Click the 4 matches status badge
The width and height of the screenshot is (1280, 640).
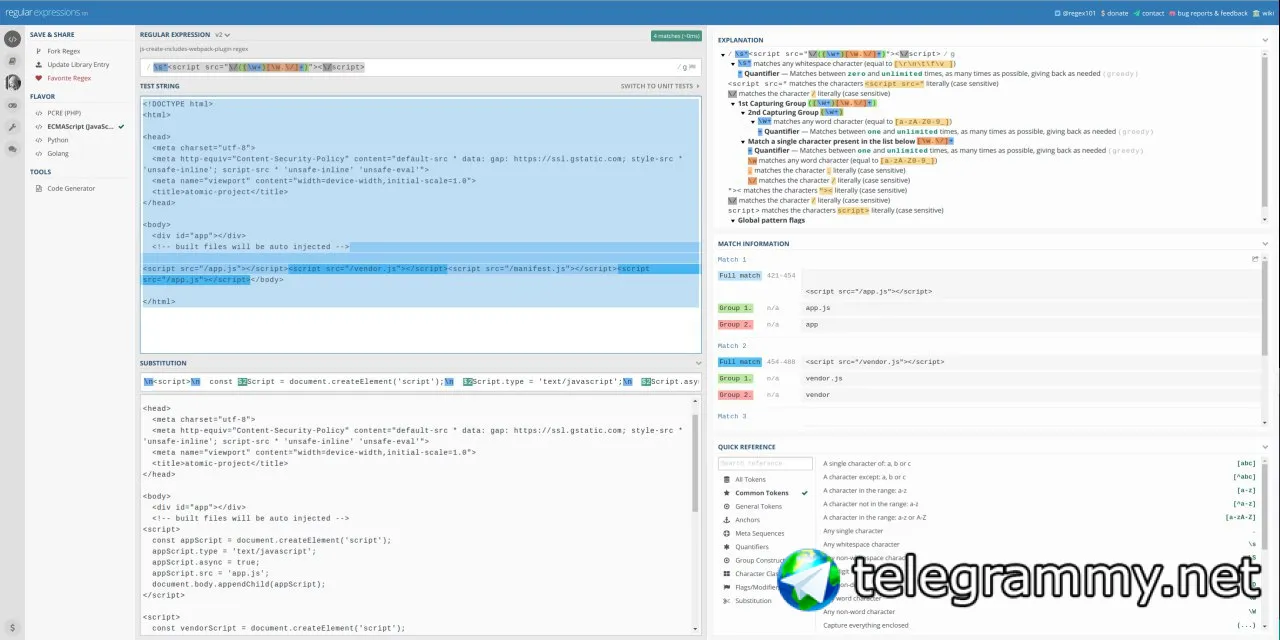[x=677, y=36]
